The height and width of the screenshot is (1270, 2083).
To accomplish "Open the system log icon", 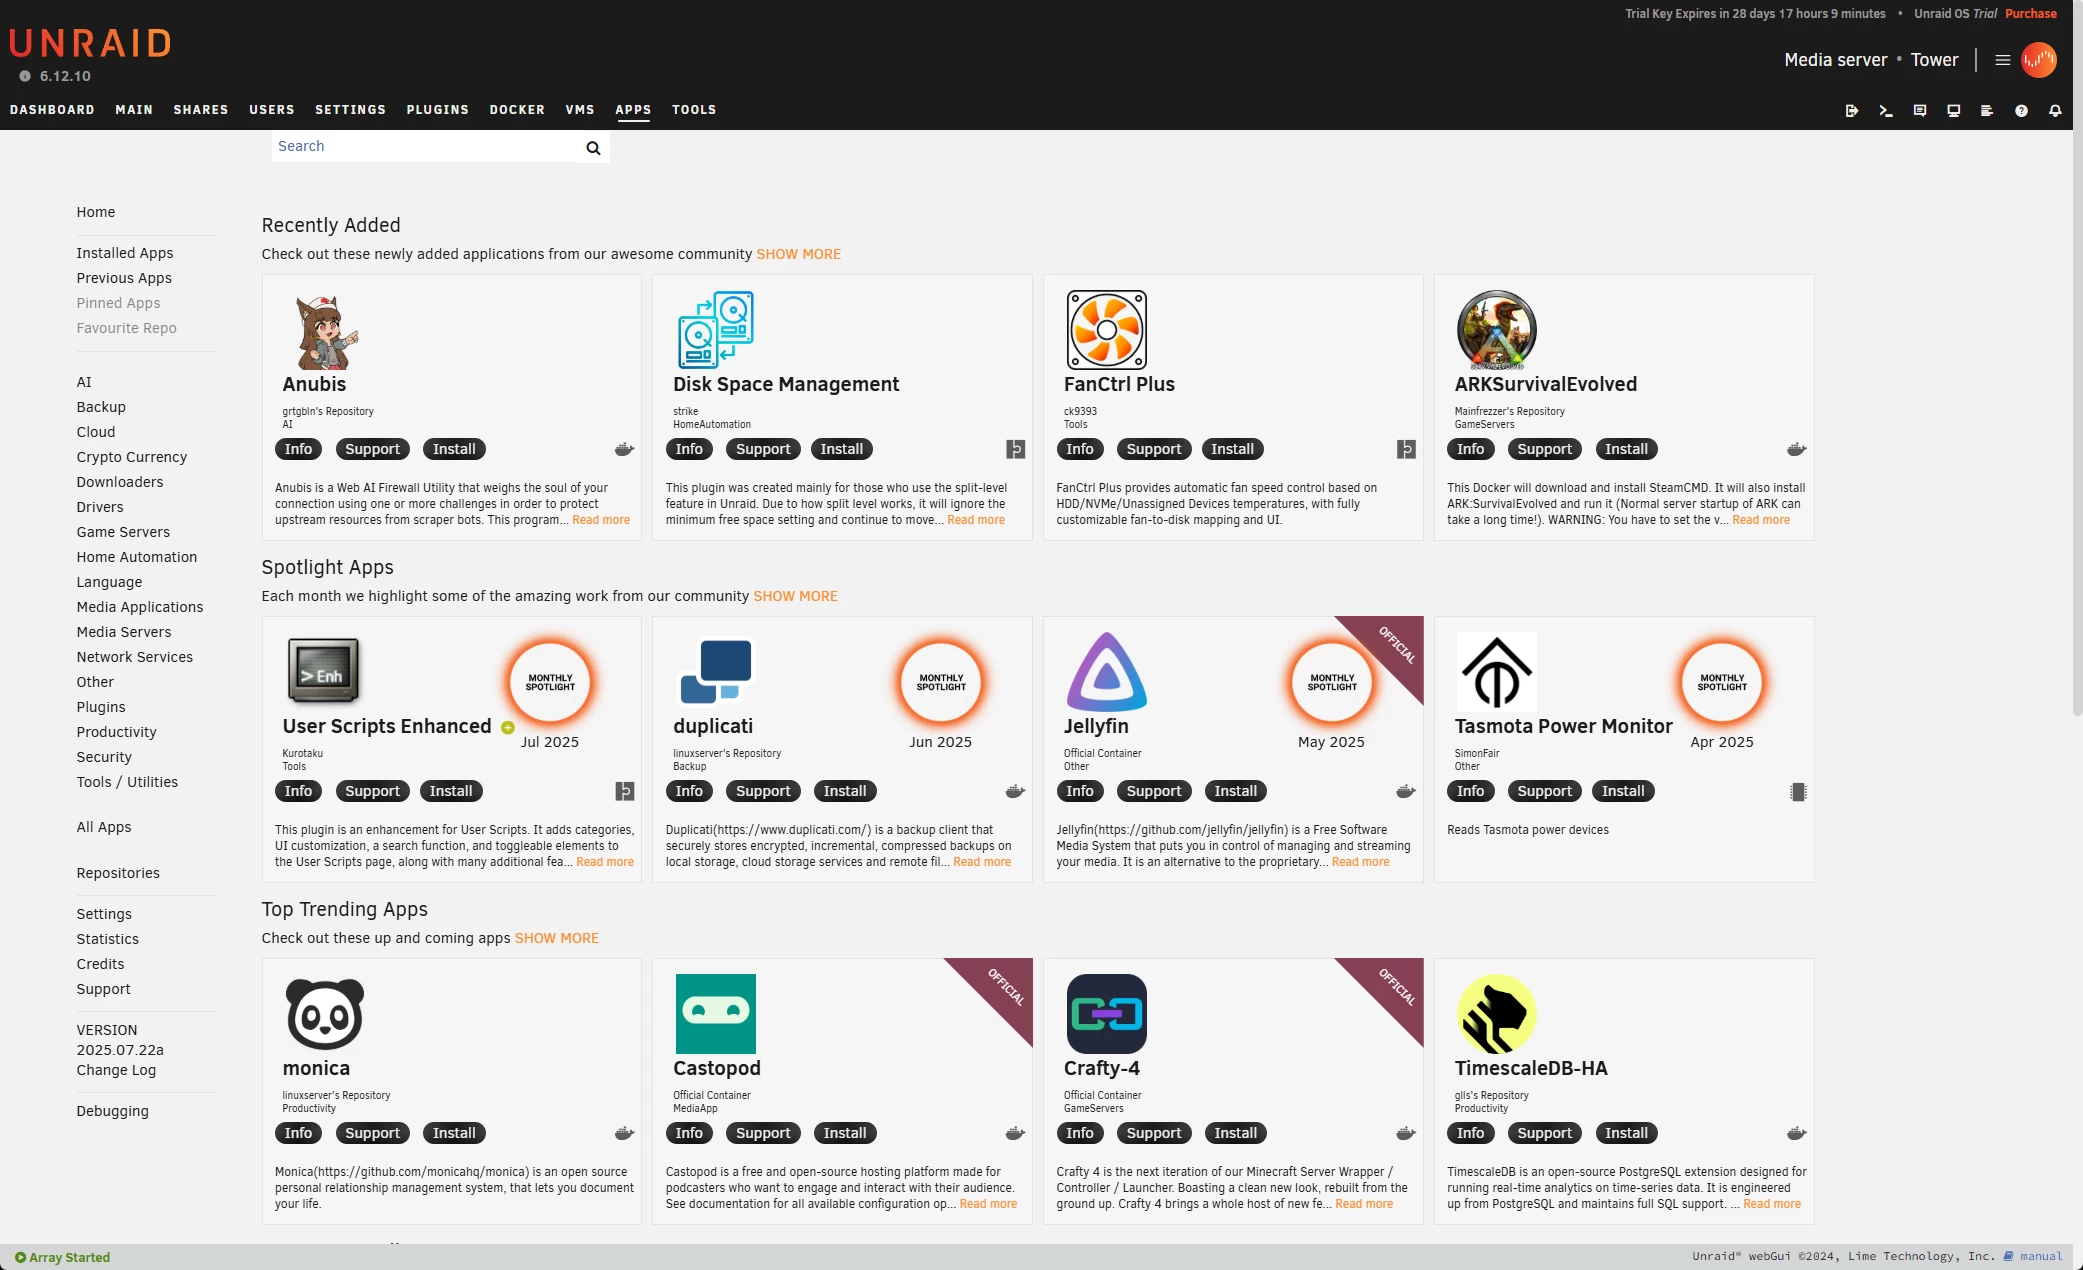I will (x=1986, y=111).
